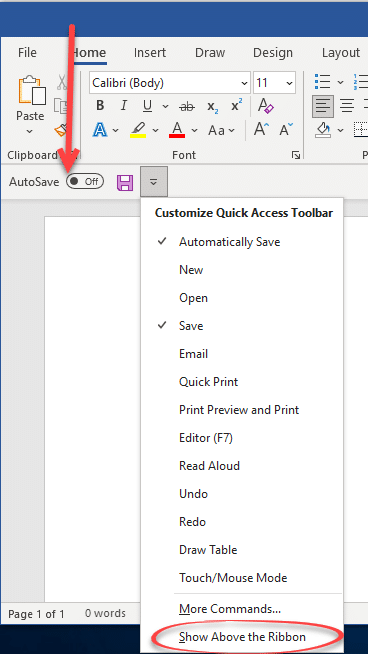368x654 pixels.
Task: Clear all formatting icon
Action: click(x=266, y=106)
